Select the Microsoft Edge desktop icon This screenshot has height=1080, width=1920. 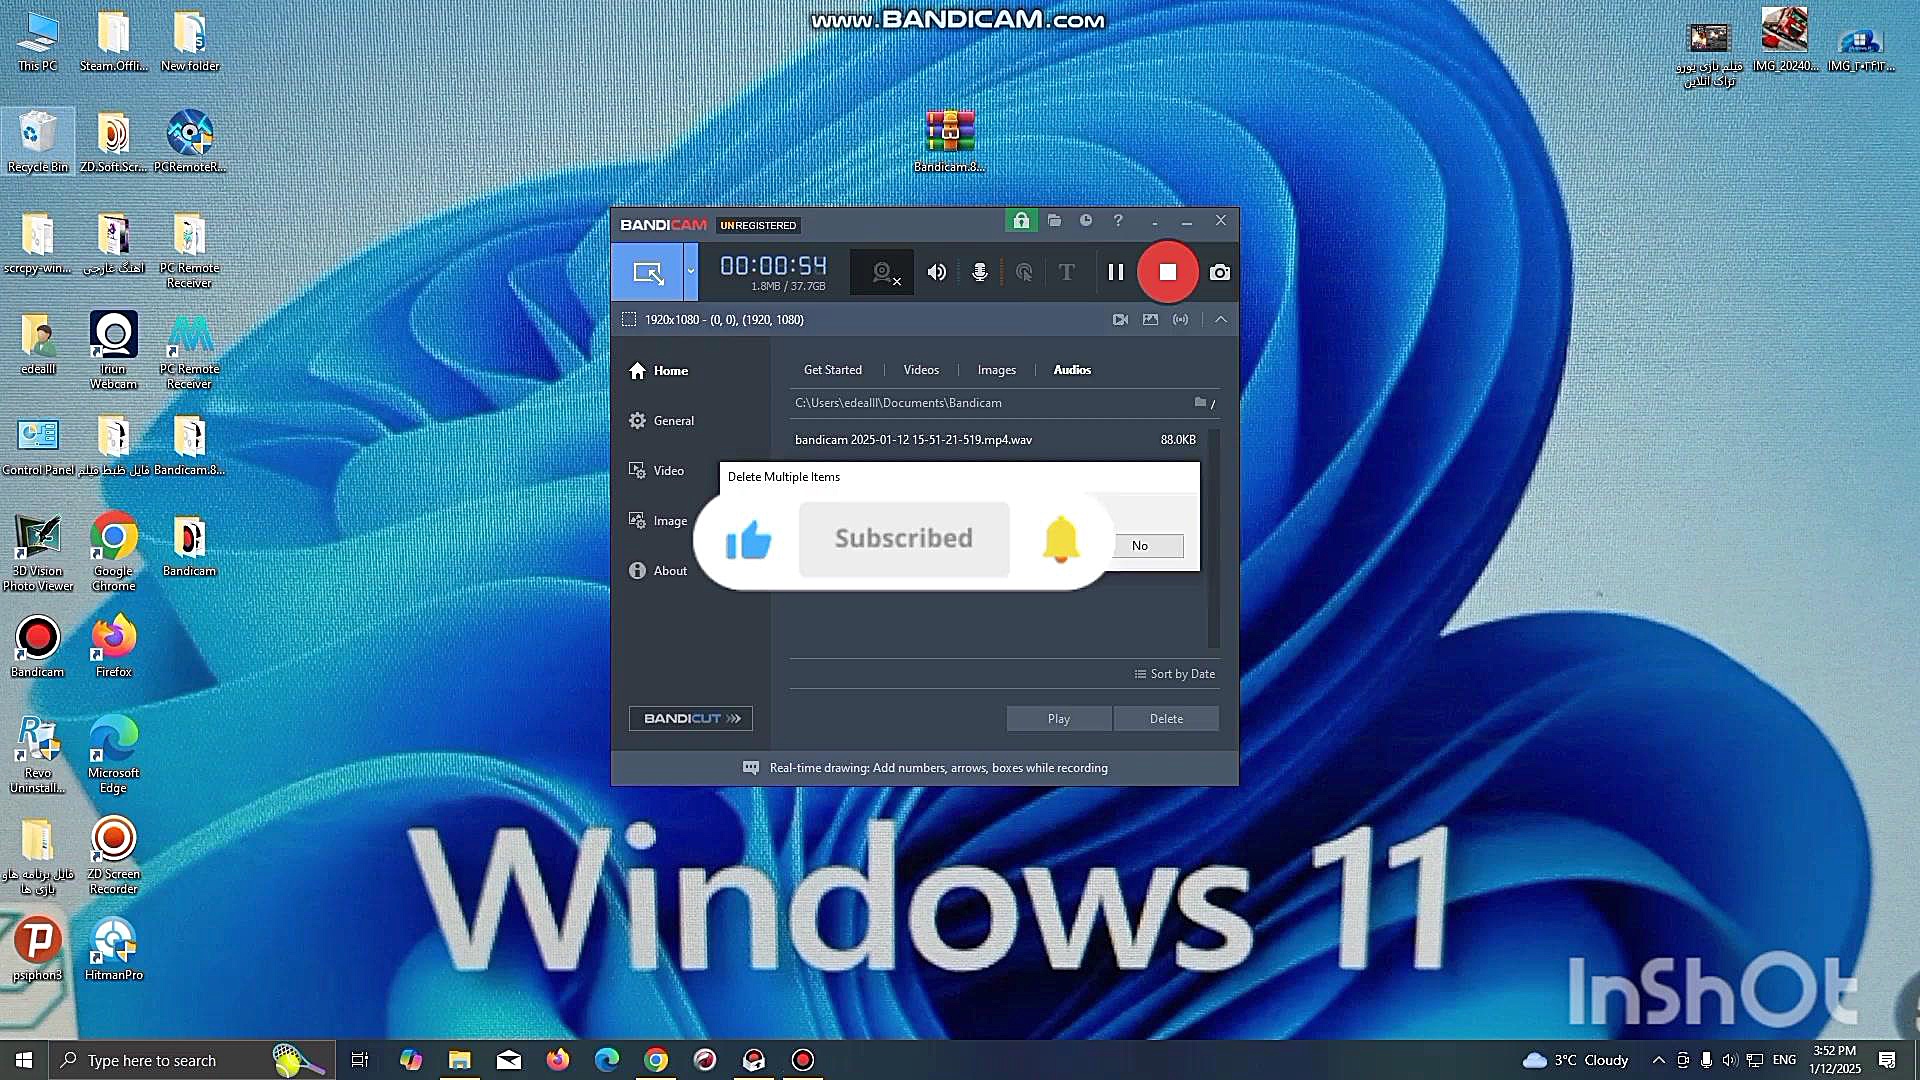click(114, 754)
